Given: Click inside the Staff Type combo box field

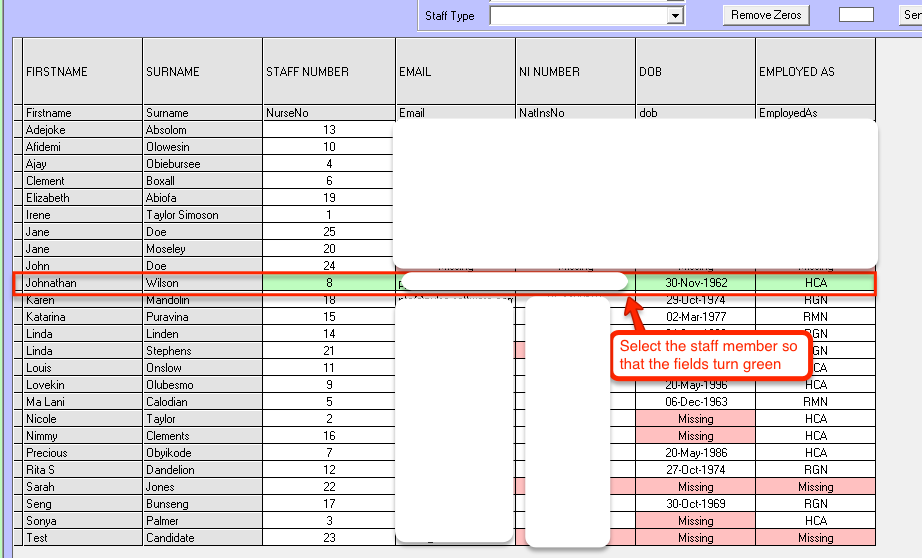Looking at the screenshot, I should [x=578, y=16].
